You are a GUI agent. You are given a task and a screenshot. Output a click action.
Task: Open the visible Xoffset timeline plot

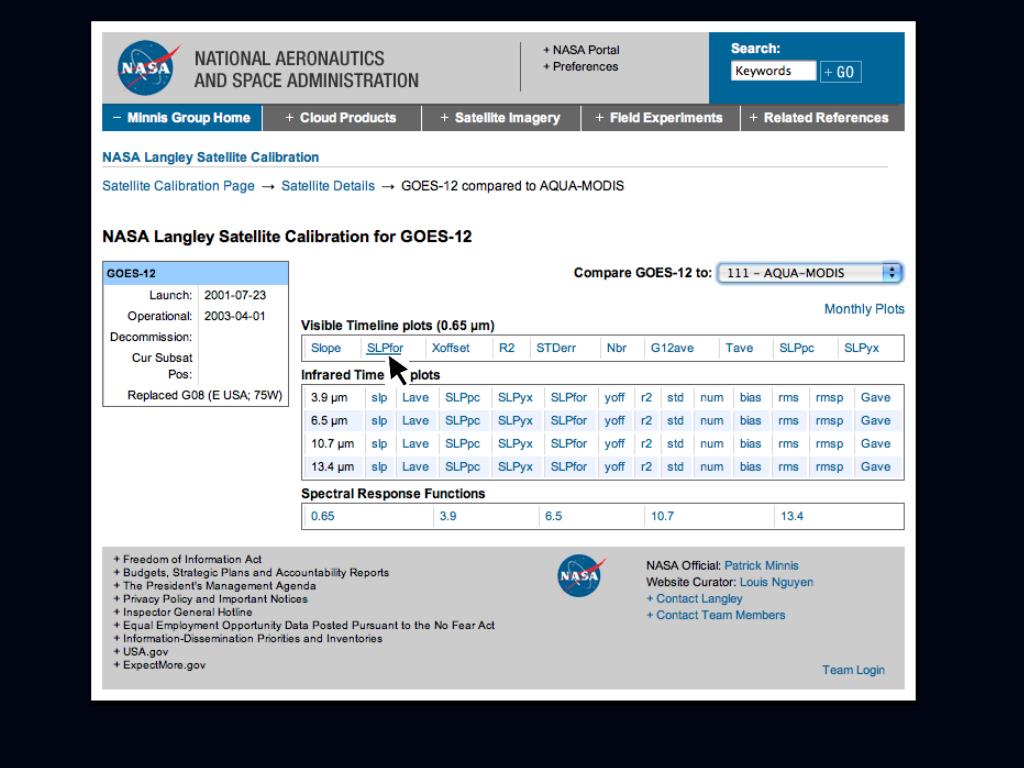451,348
